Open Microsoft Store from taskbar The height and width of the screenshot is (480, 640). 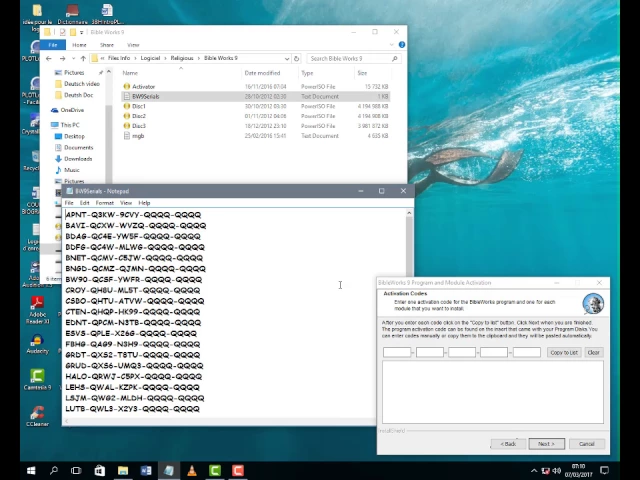(x=100, y=471)
